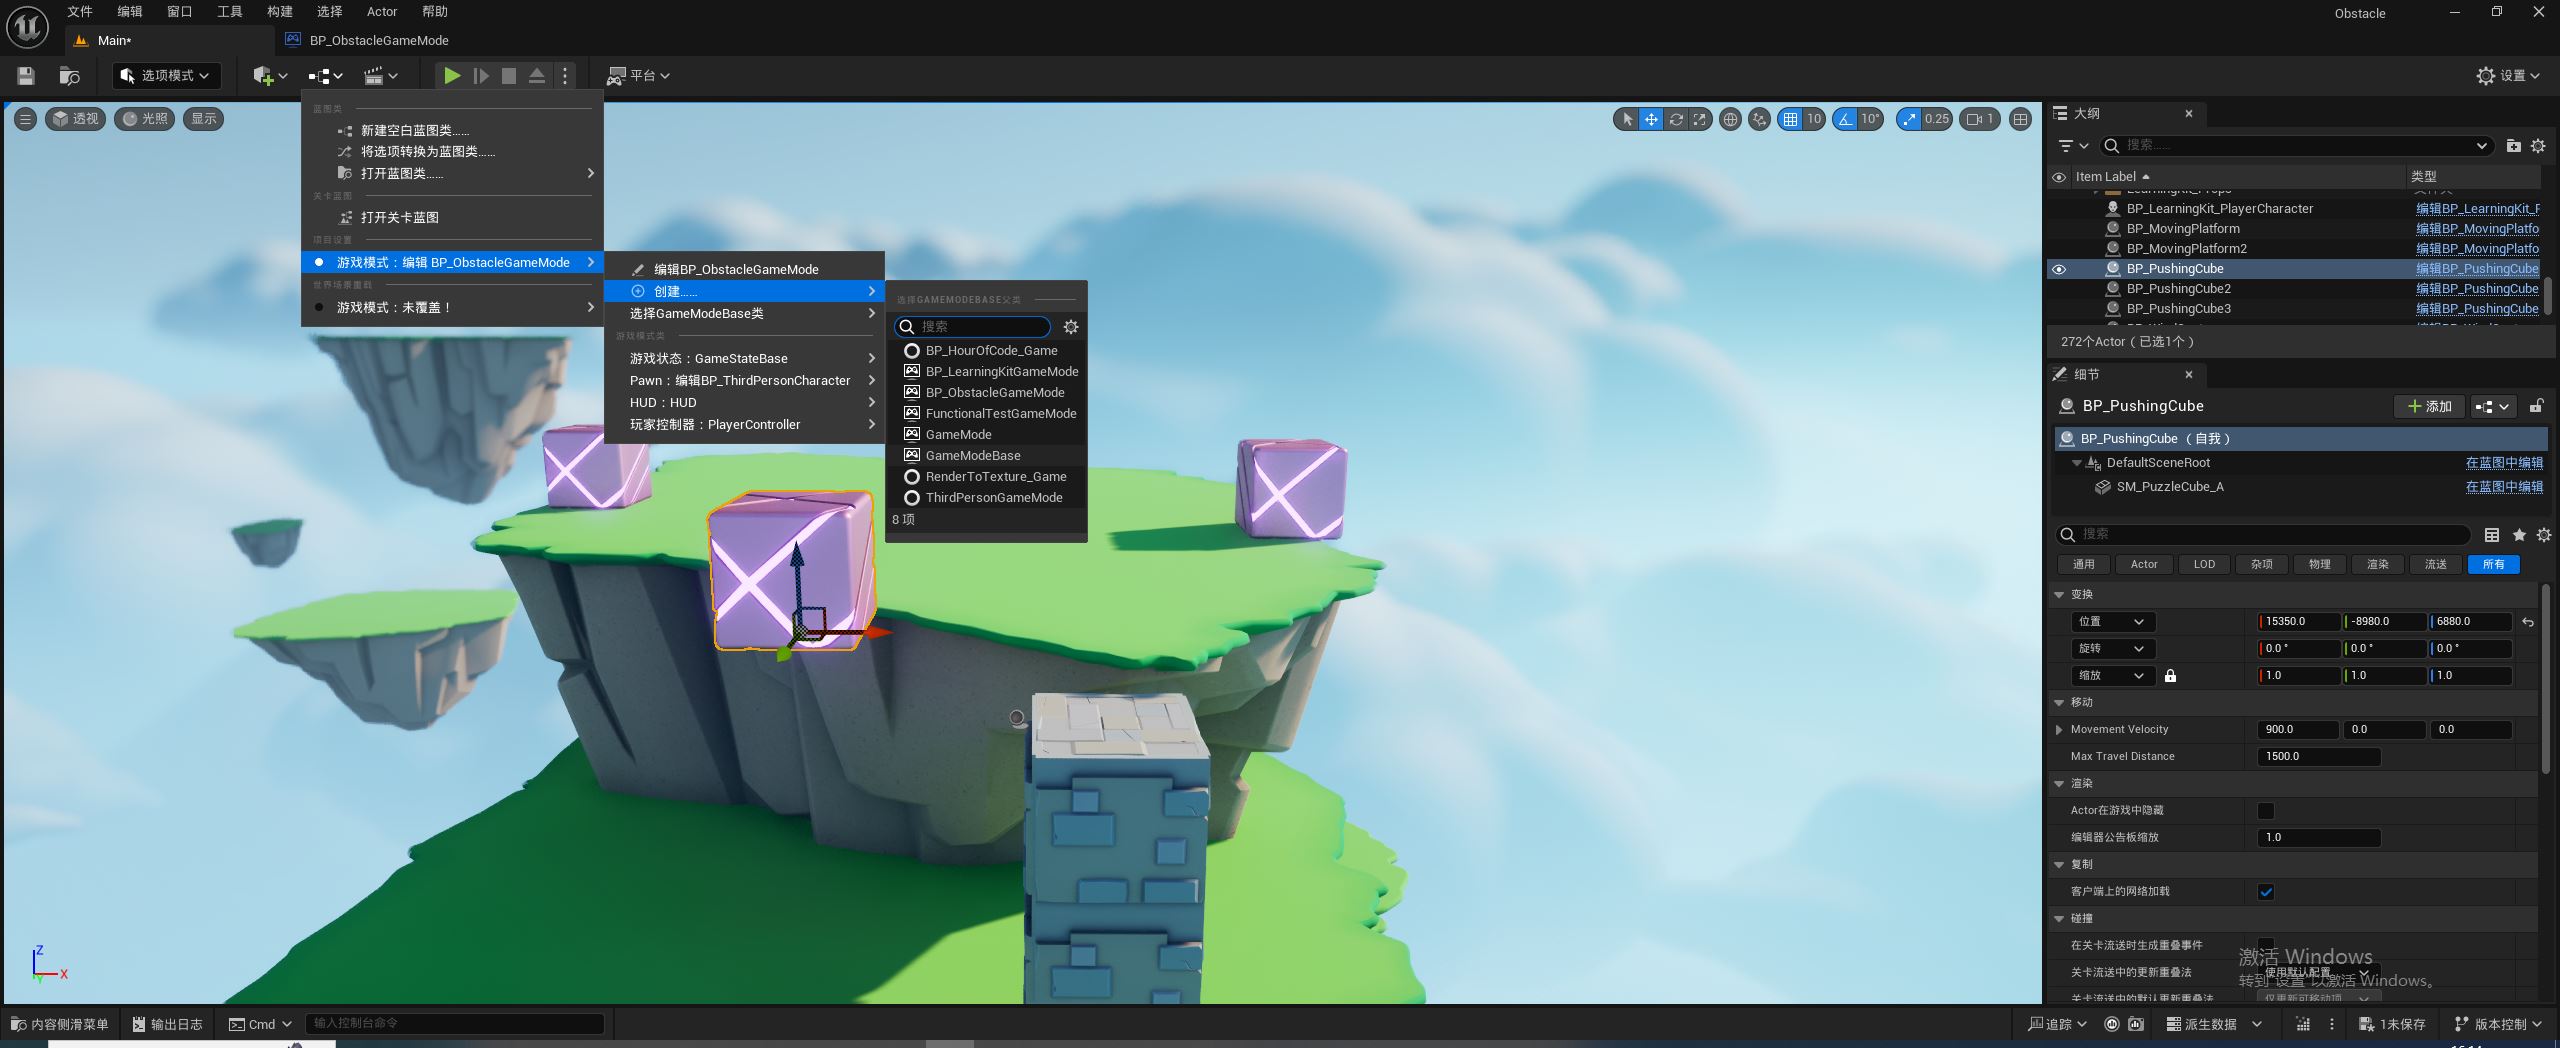Screen dimensions: 2560x1048
Task: Enable the Actor在游戏中隐藏 checkbox
Action: (2266, 811)
